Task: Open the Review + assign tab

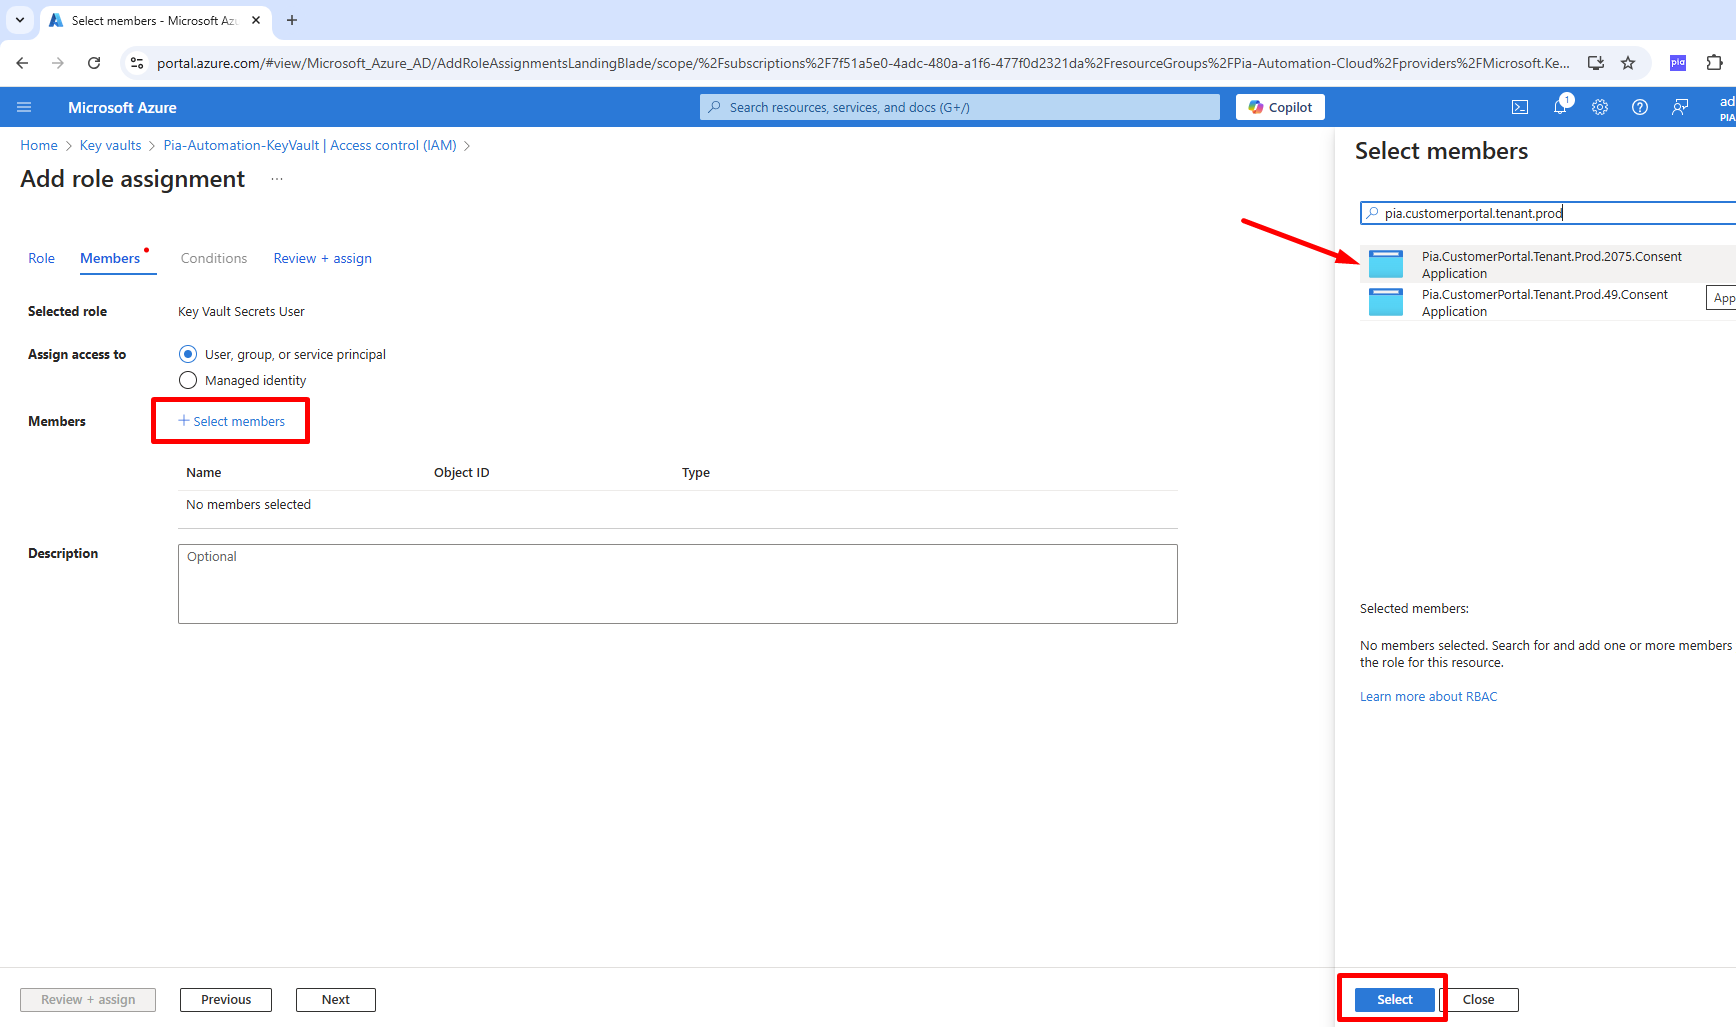Action: pyautogui.click(x=323, y=258)
